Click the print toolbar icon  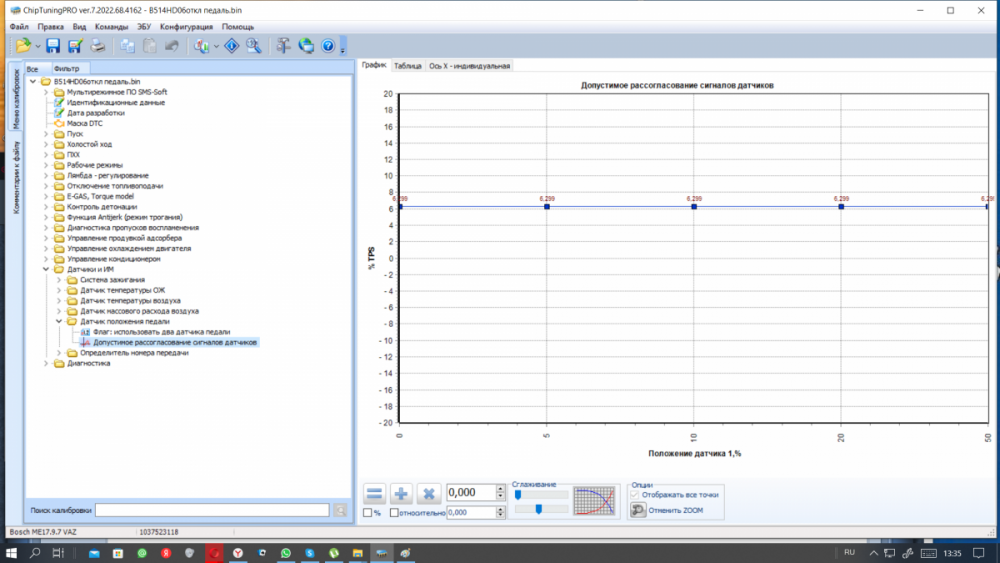(x=98, y=45)
